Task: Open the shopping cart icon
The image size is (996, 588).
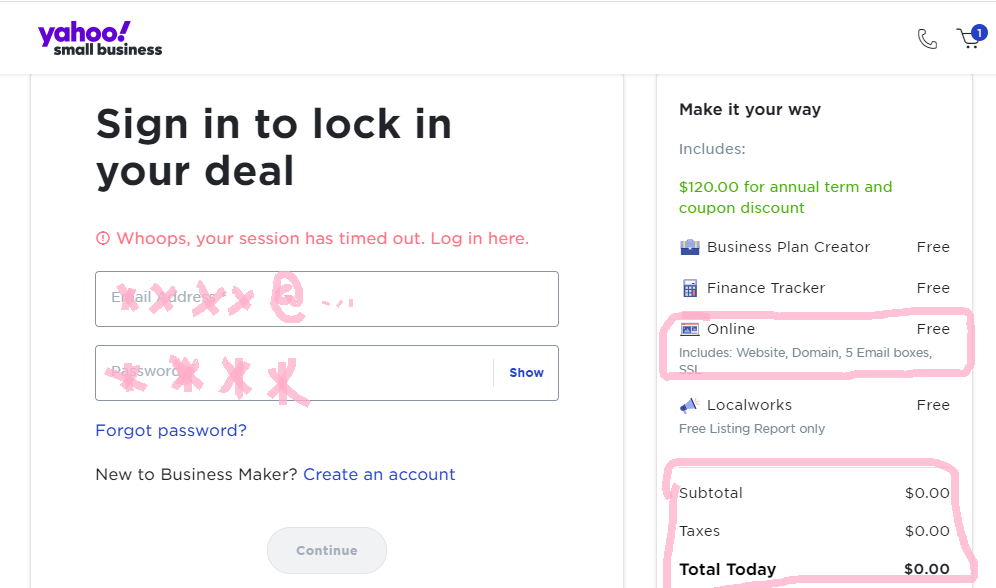Action: click(x=967, y=39)
